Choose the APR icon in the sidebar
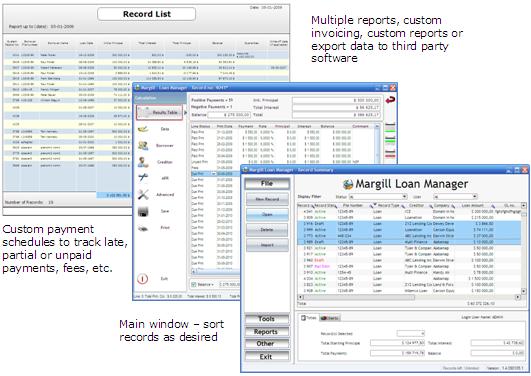Screen dimensions: 531x376 coord(143,177)
